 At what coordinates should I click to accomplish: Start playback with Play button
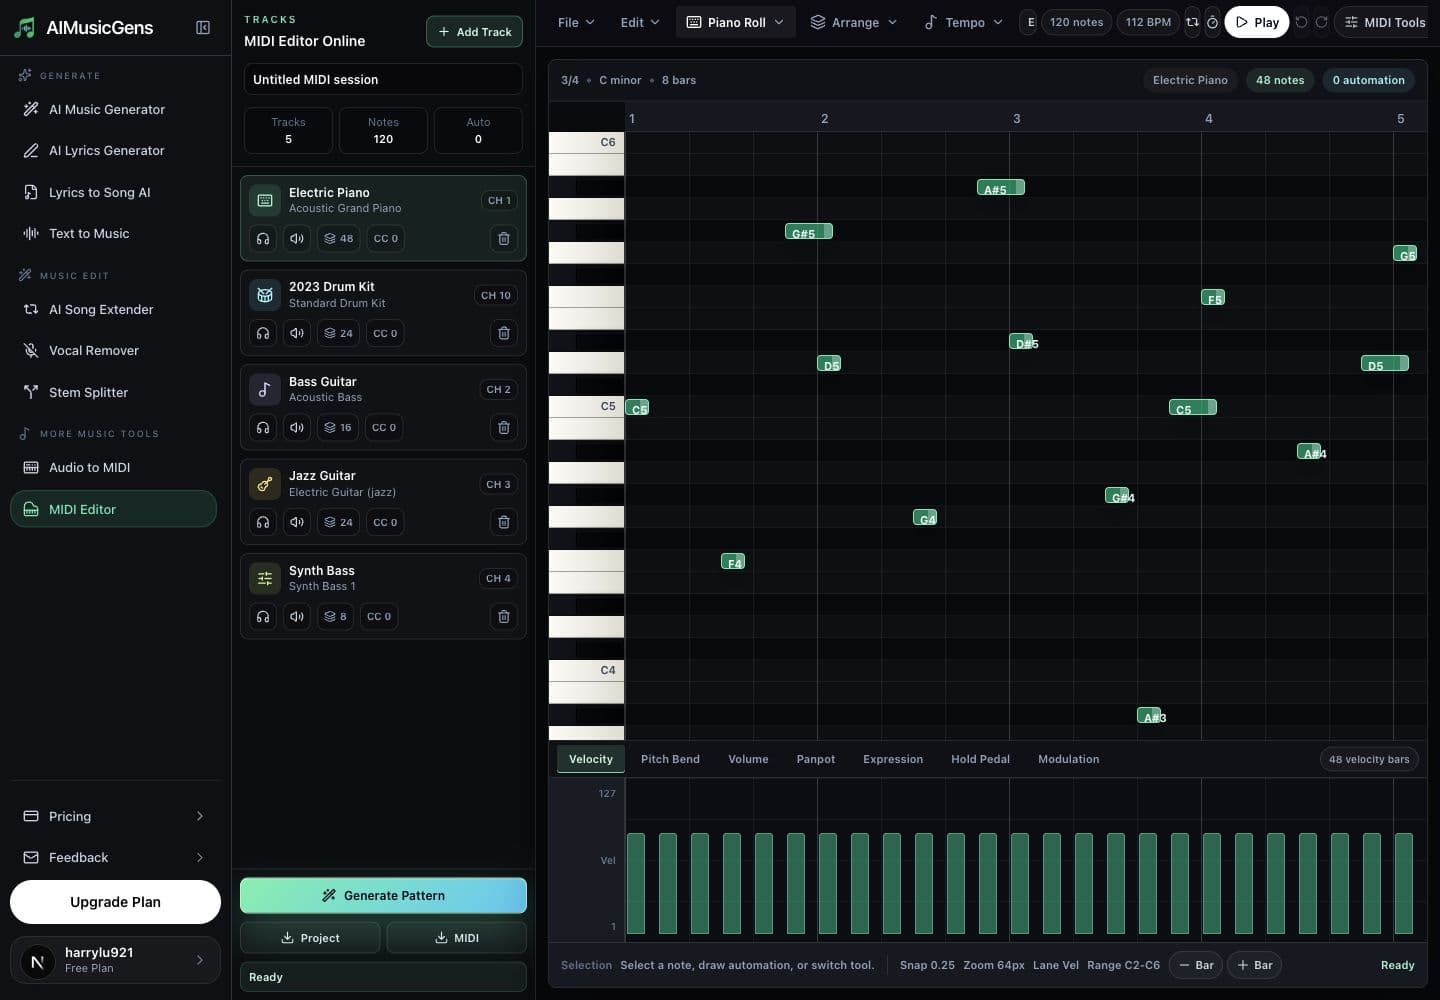1257,22
